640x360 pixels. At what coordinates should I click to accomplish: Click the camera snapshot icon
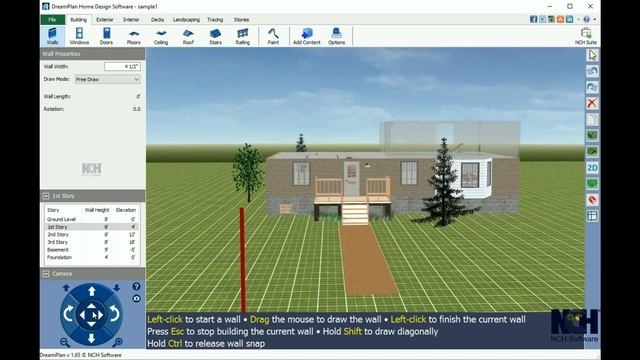click(x=136, y=299)
